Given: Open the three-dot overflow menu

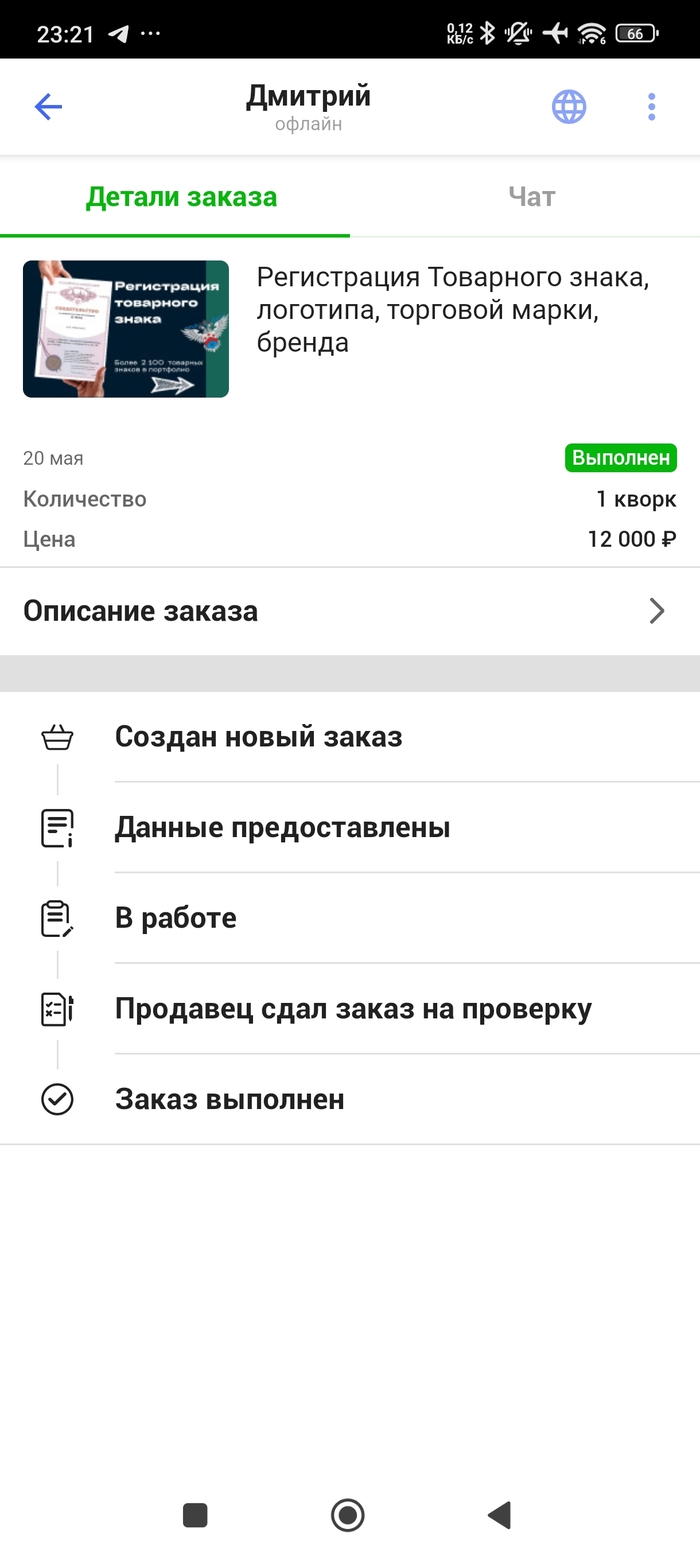Looking at the screenshot, I should [x=651, y=107].
